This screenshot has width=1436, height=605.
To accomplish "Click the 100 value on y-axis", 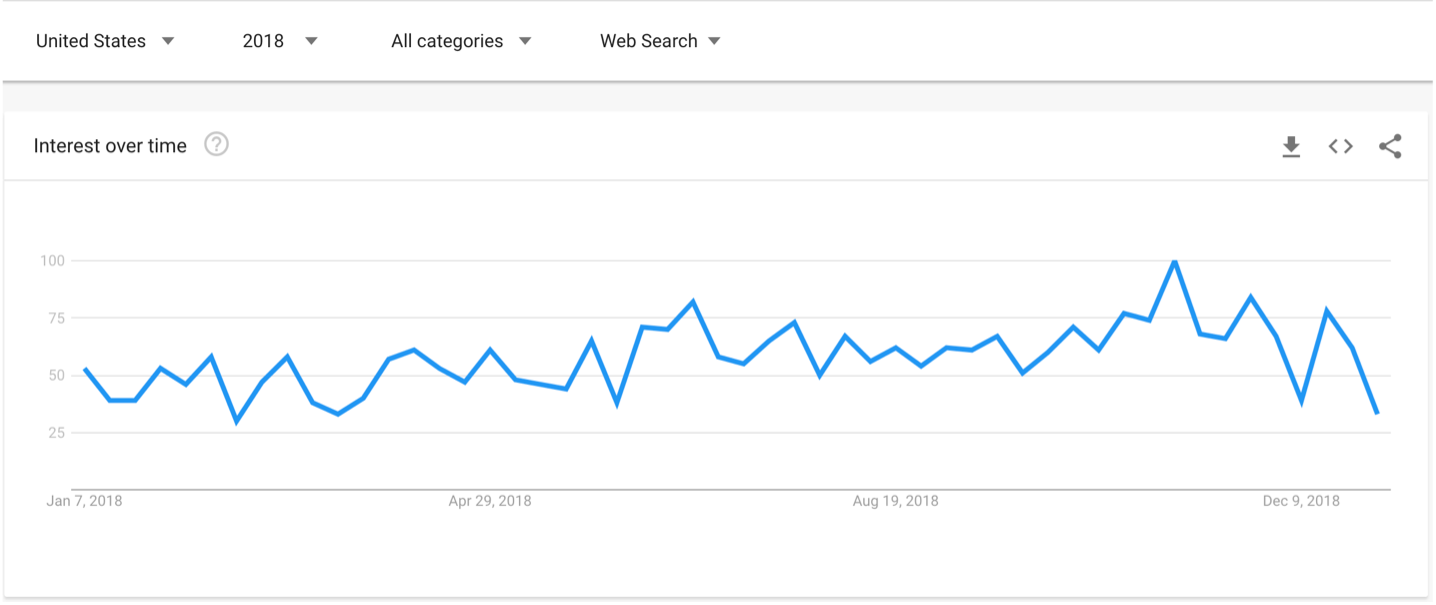I will (x=52, y=261).
